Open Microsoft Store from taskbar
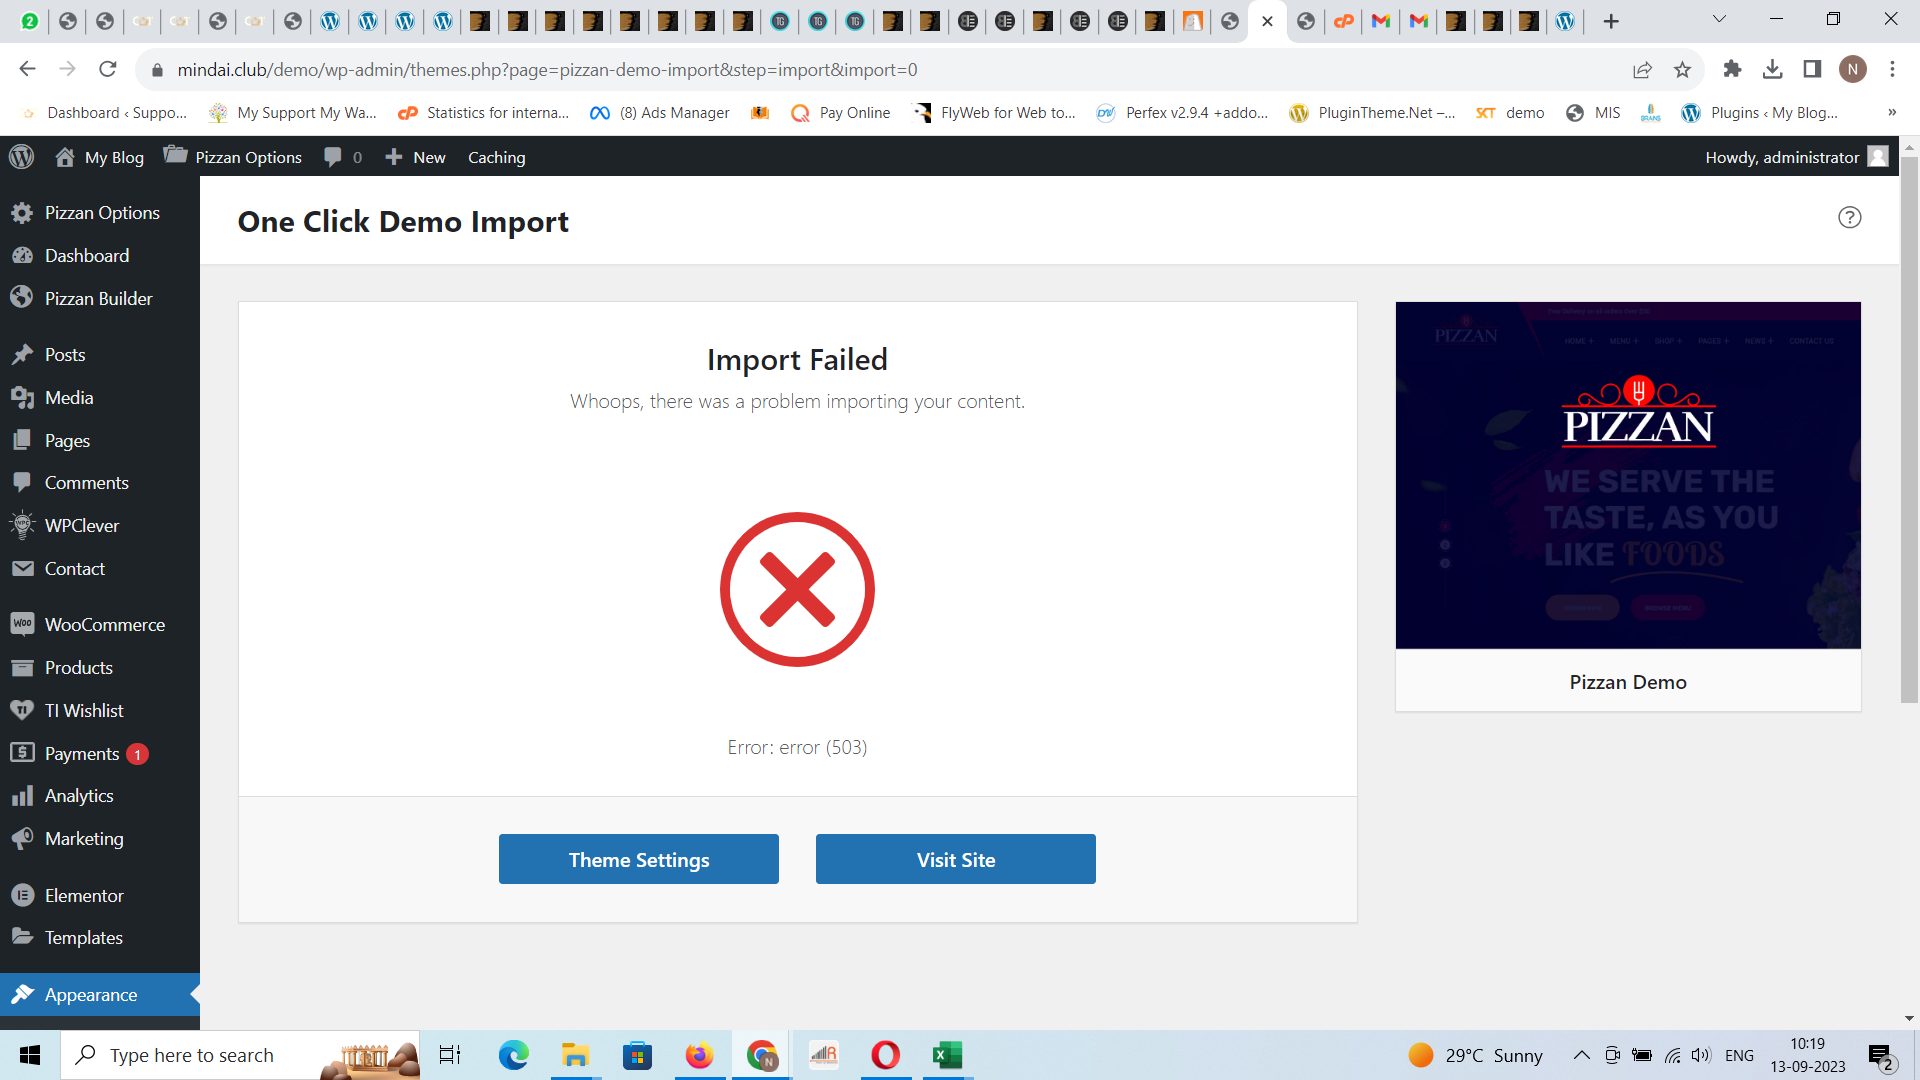This screenshot has height=1080, width=1920. click(x=637, y=1055)
